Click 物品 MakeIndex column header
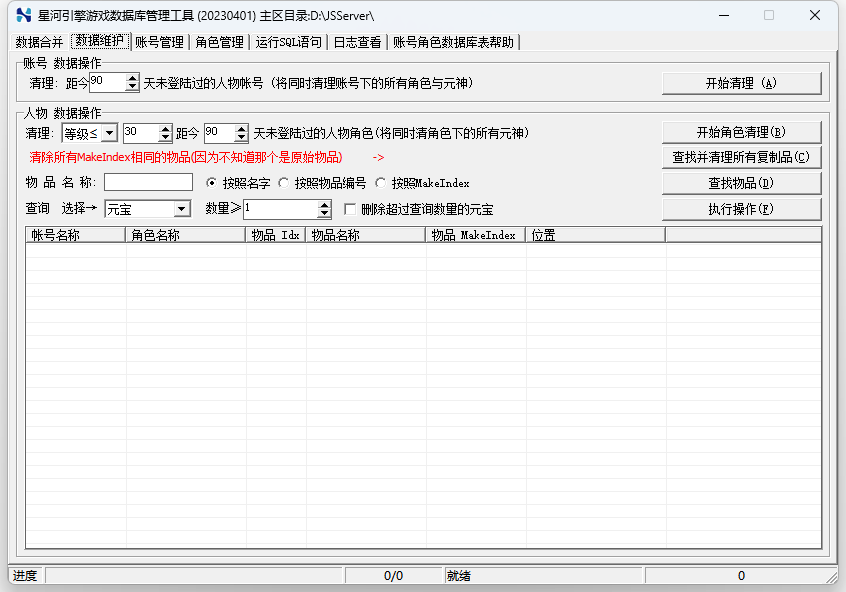This screenshot has width=846, height=592. click(x=474, y=235)
